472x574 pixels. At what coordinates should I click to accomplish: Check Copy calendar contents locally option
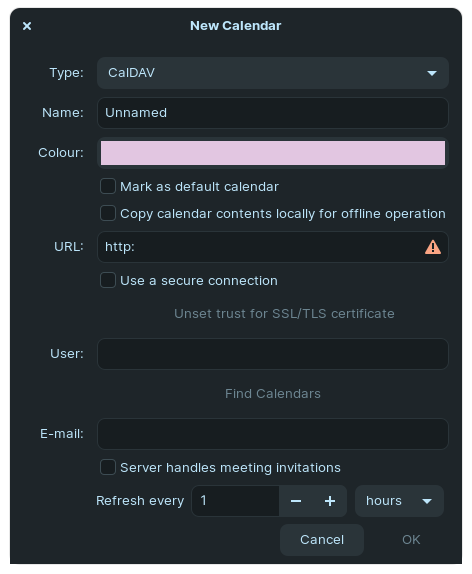coord(108,213)
